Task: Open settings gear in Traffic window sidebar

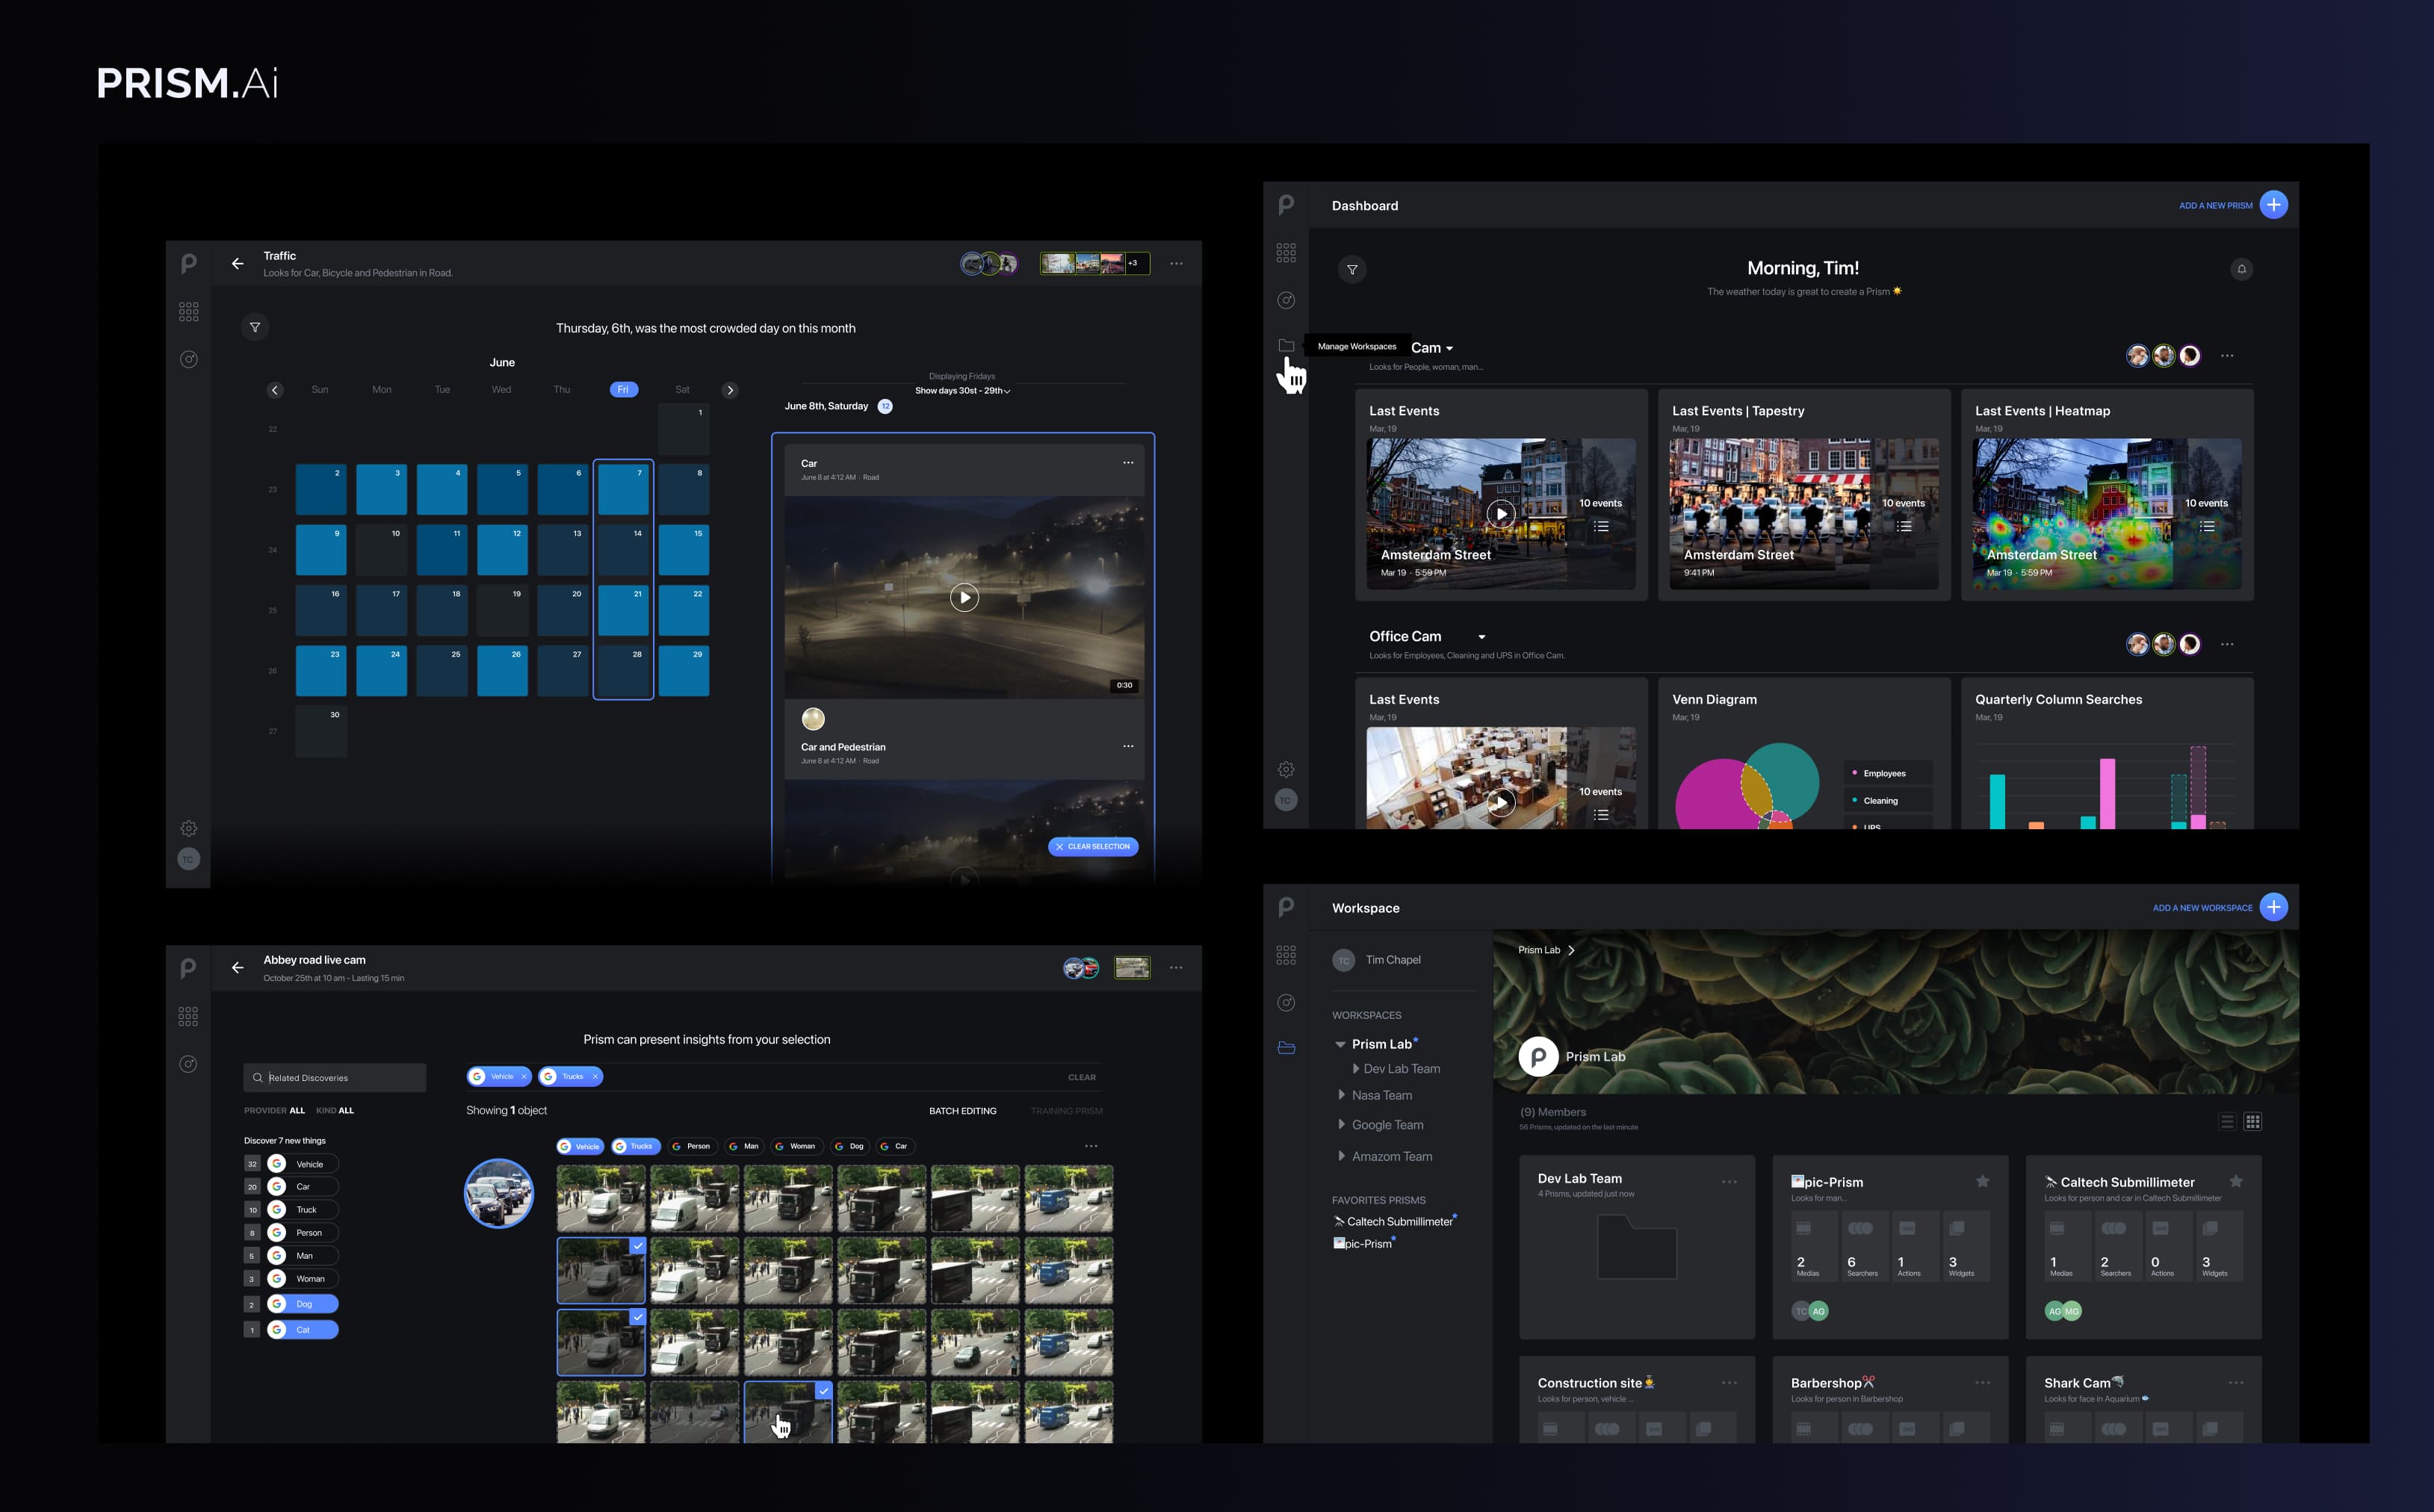Action: [x=189, y=828]
